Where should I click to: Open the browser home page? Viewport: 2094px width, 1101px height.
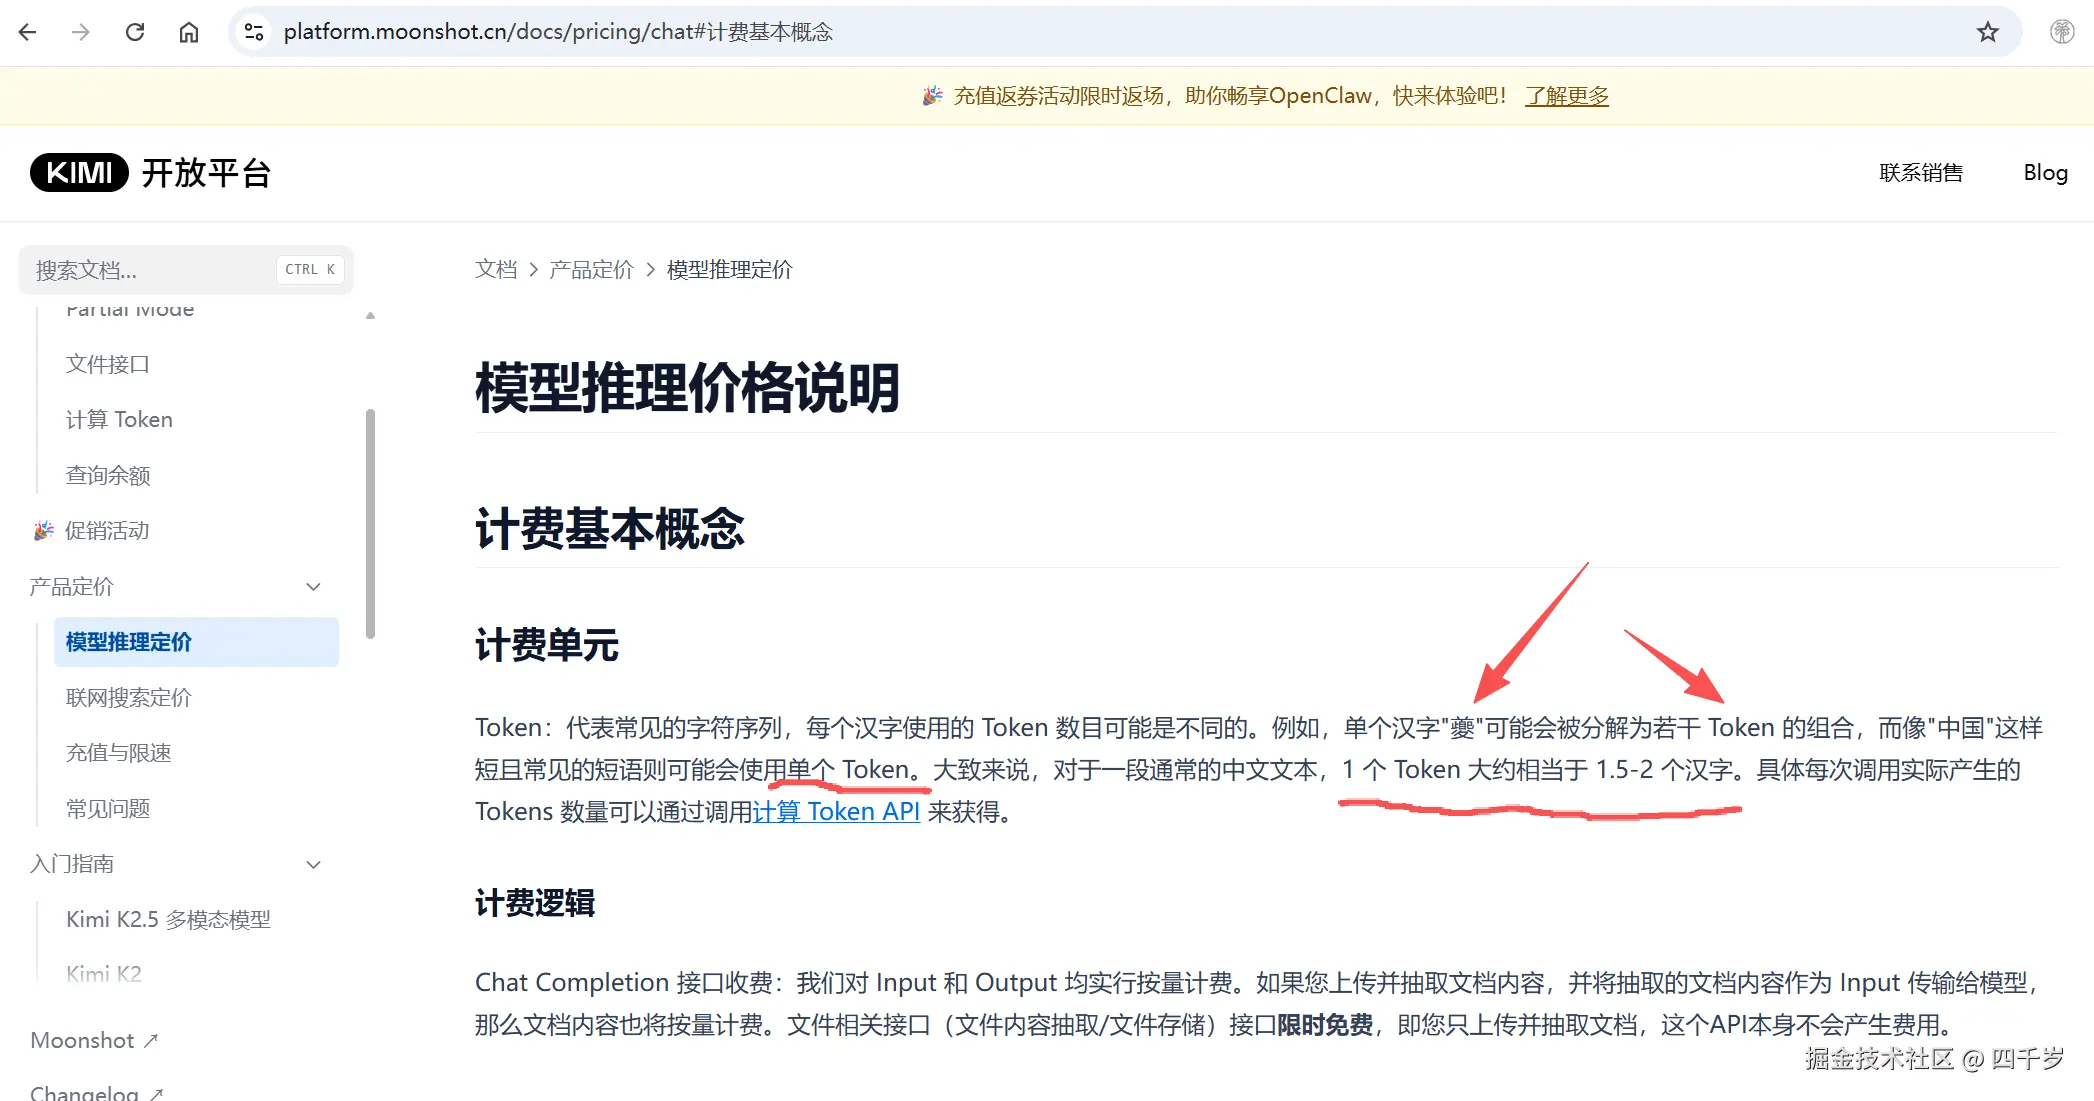click(x=189, y=31)
